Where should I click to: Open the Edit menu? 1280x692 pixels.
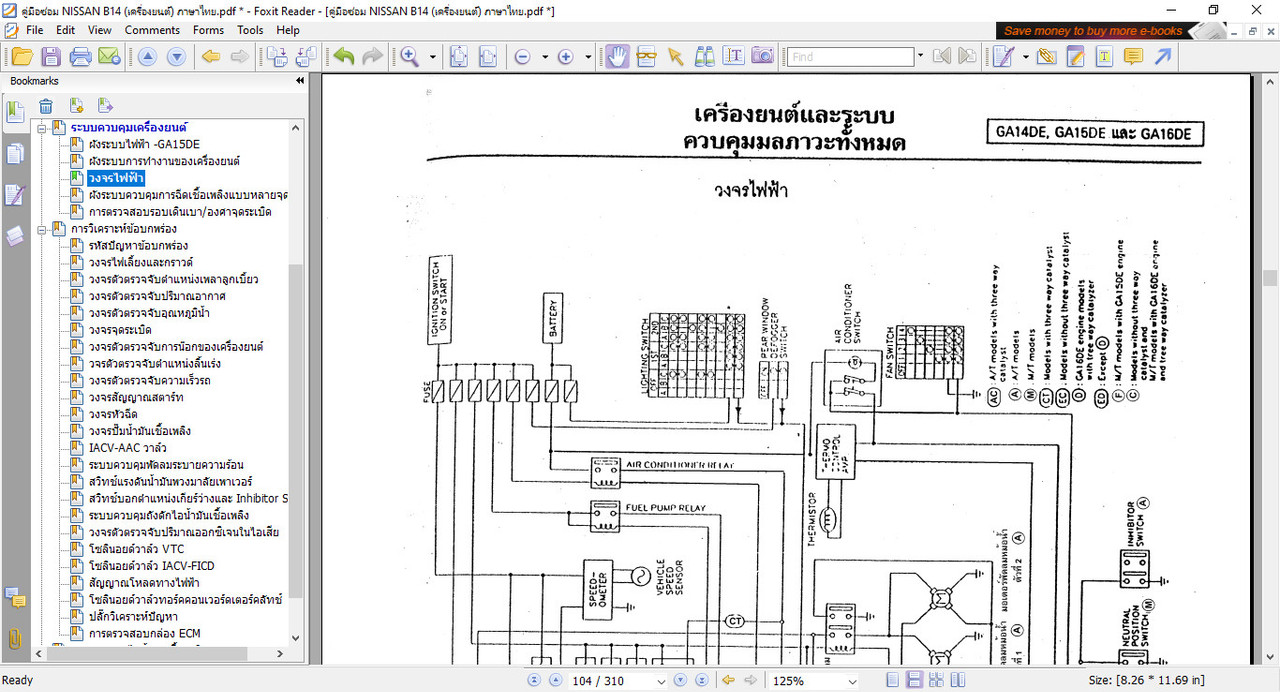tap(66, 30)
